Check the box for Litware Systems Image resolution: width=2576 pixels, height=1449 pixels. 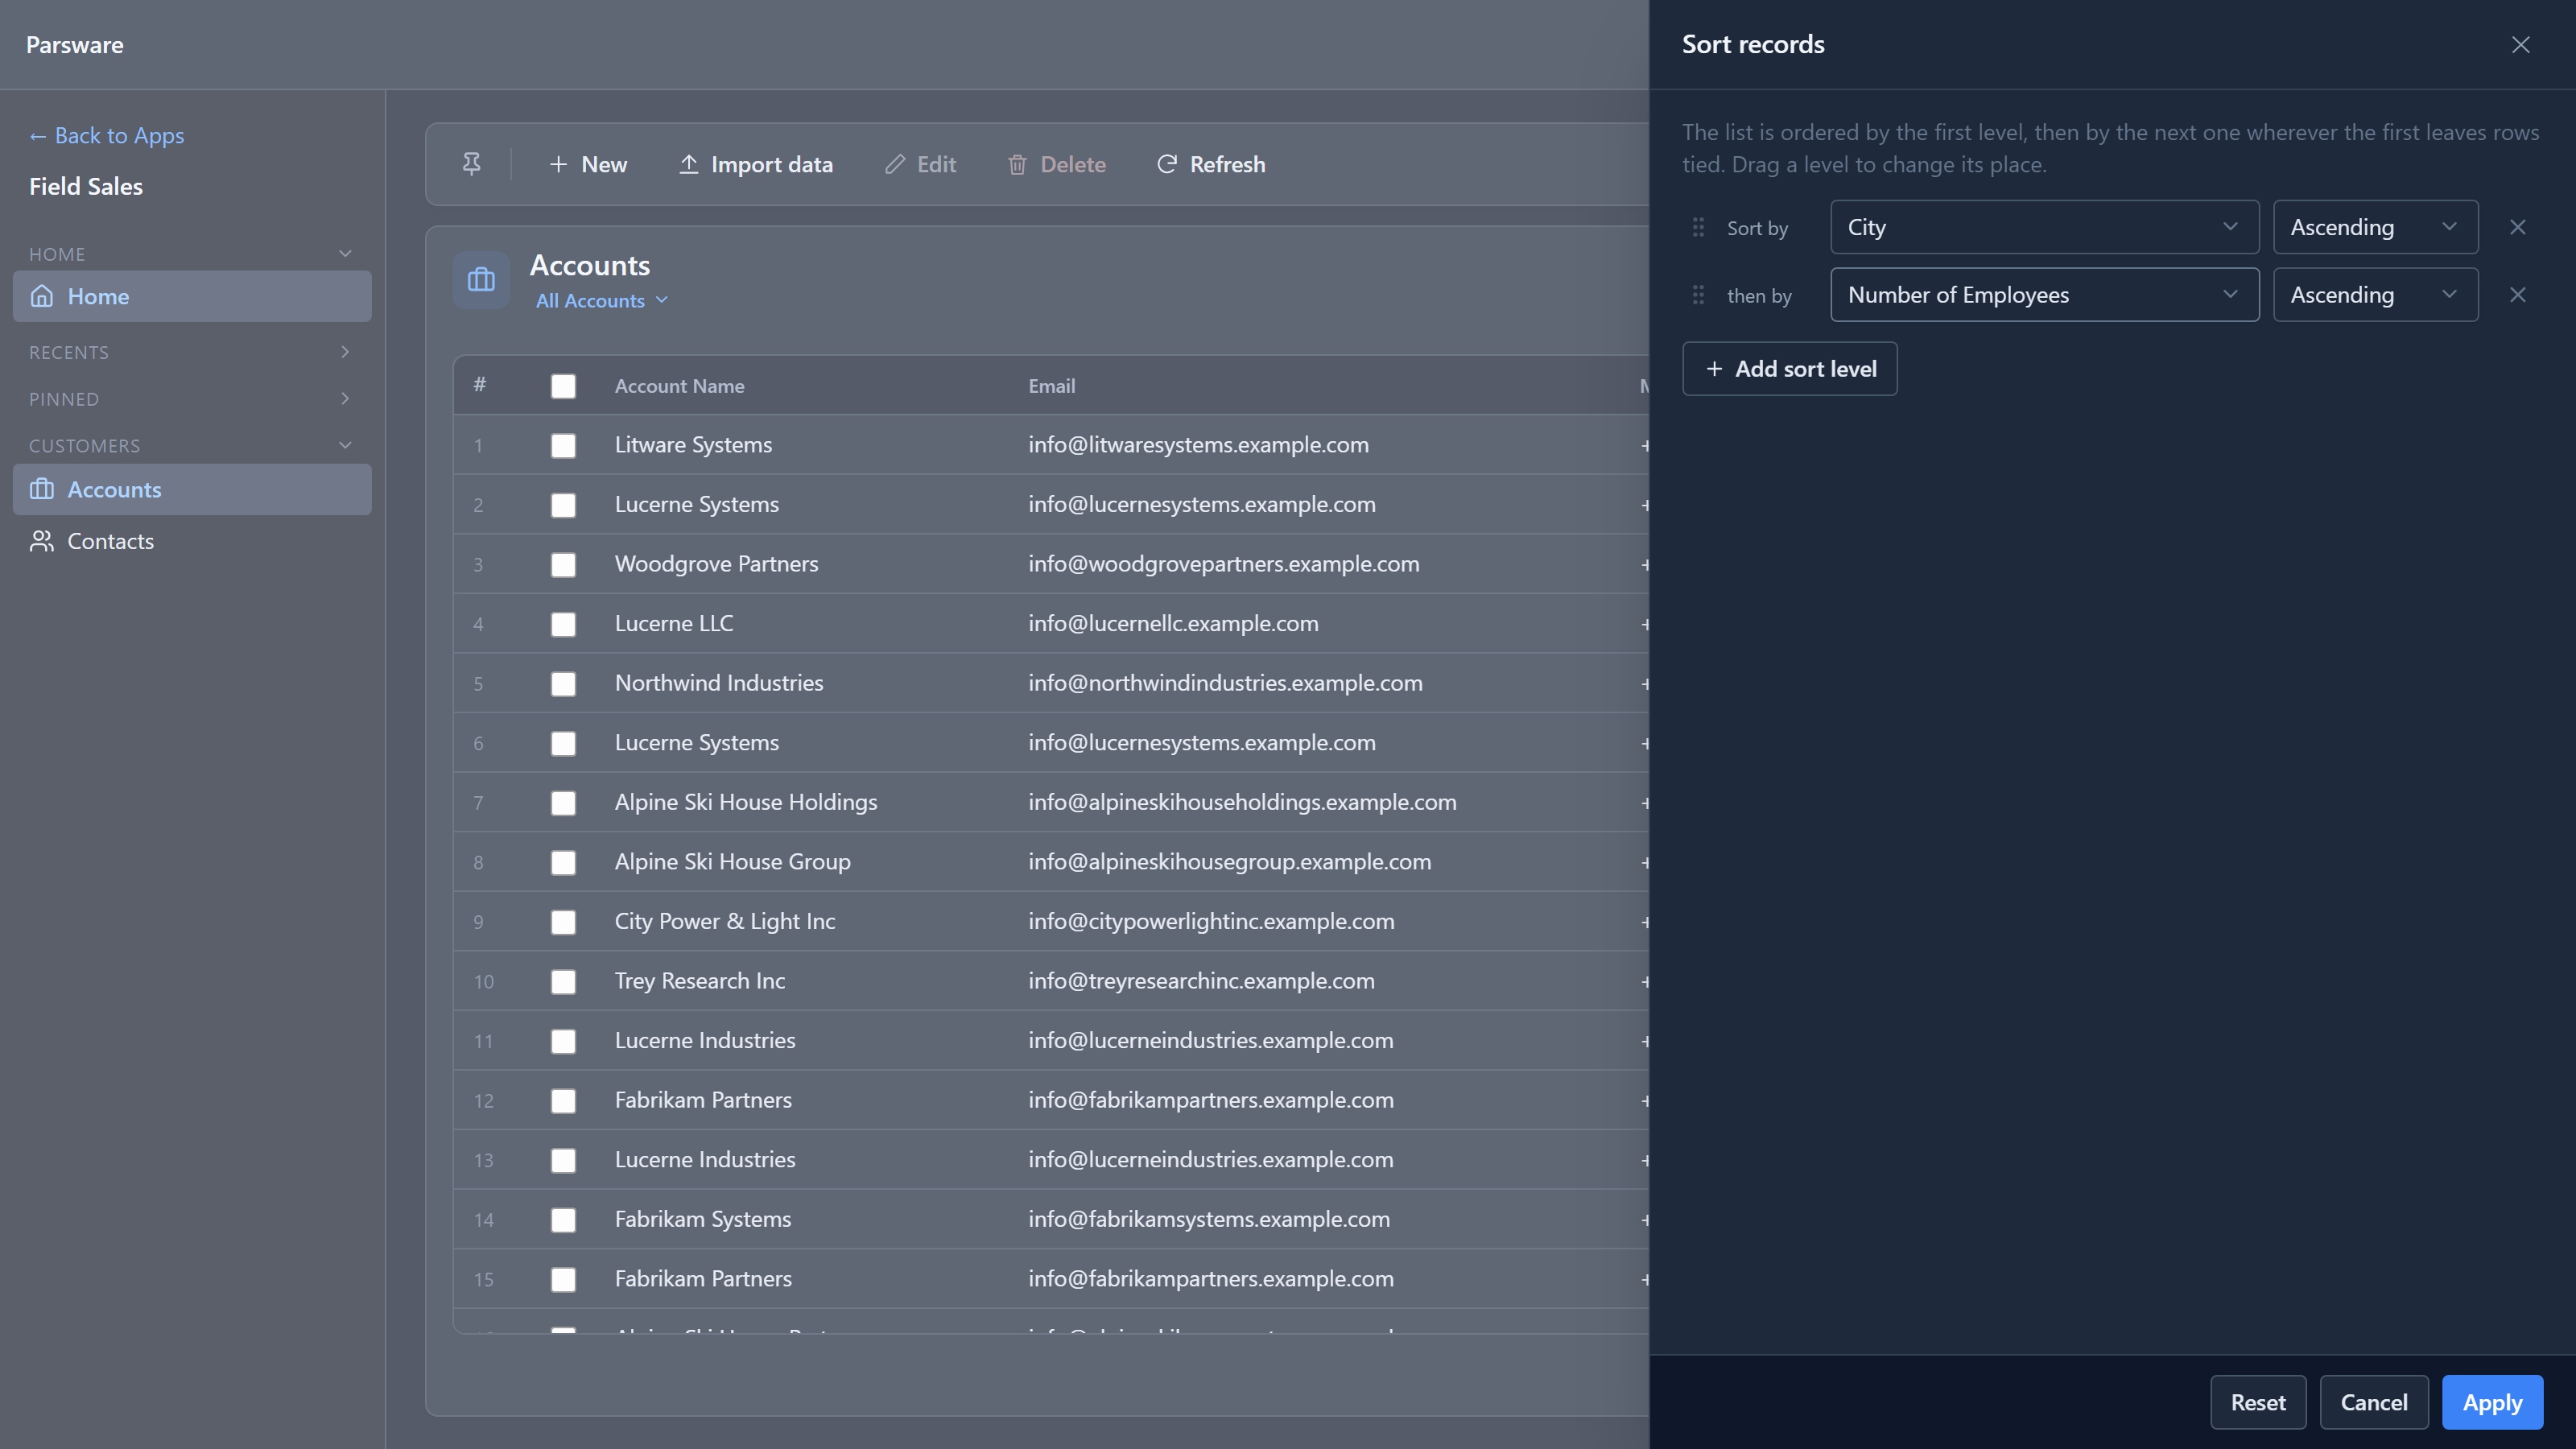coord(563,445)
